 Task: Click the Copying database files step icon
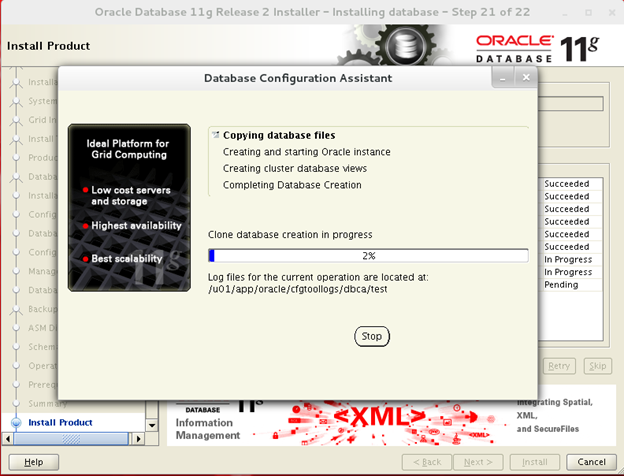(x=215, y=135)
